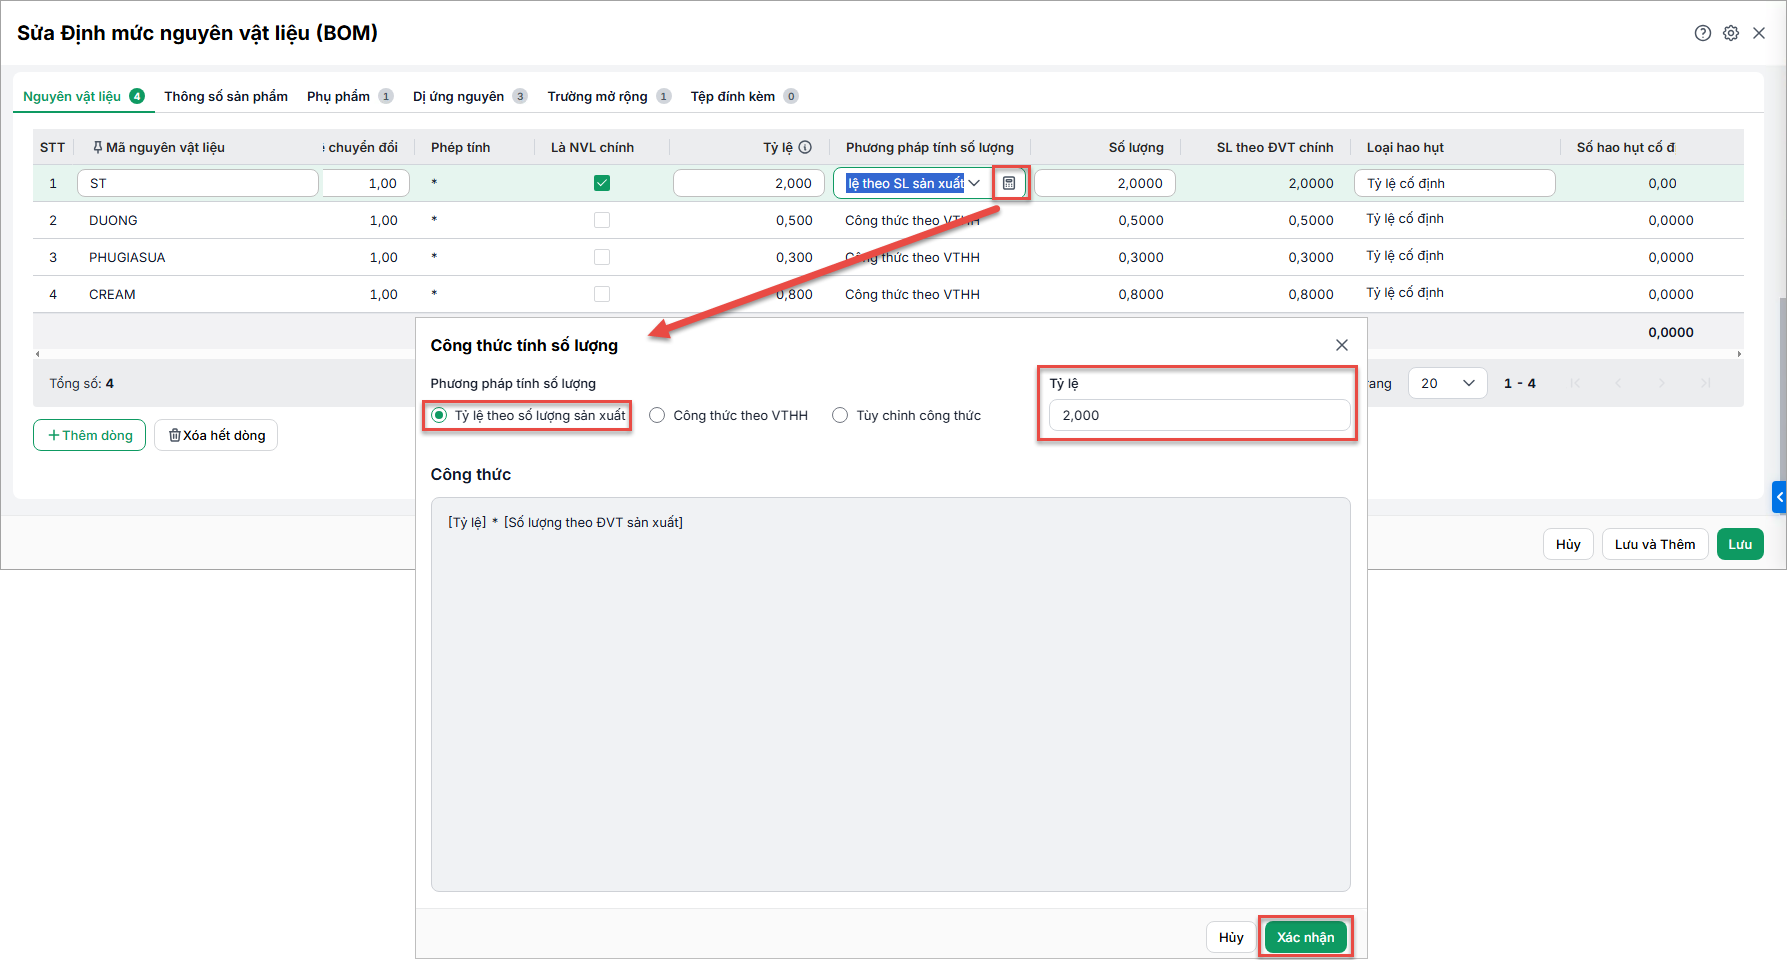Click the green Lưu button
Screen dimensions: 1787x960
pos(1740,544)
